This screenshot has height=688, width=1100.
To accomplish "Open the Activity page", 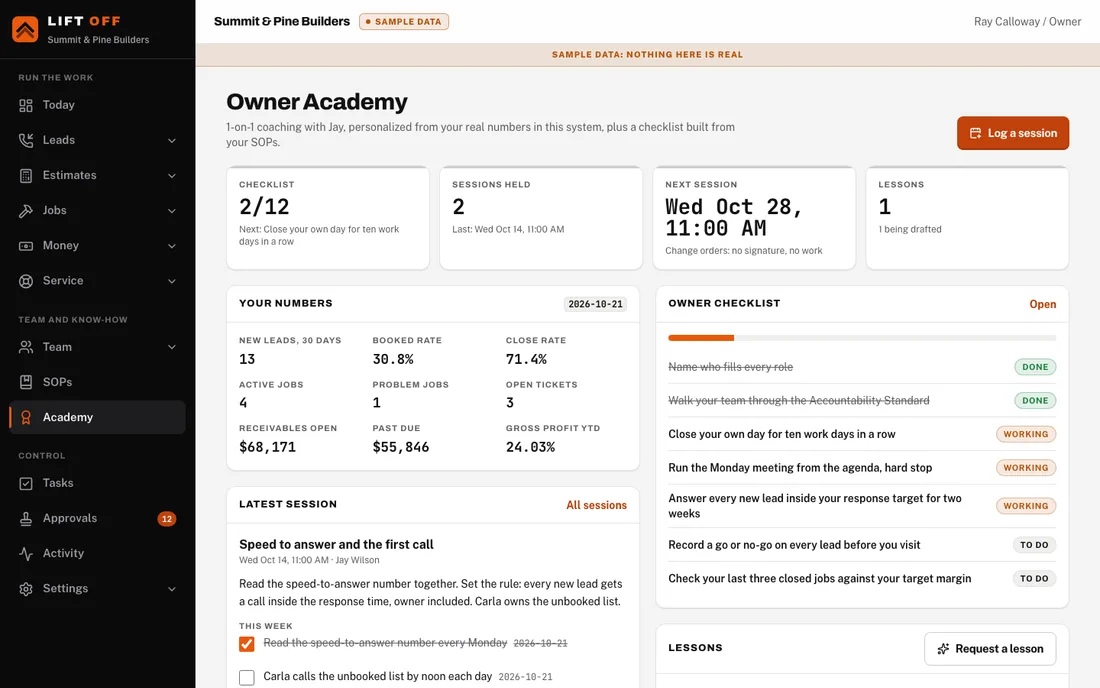I will pos(98,553).
